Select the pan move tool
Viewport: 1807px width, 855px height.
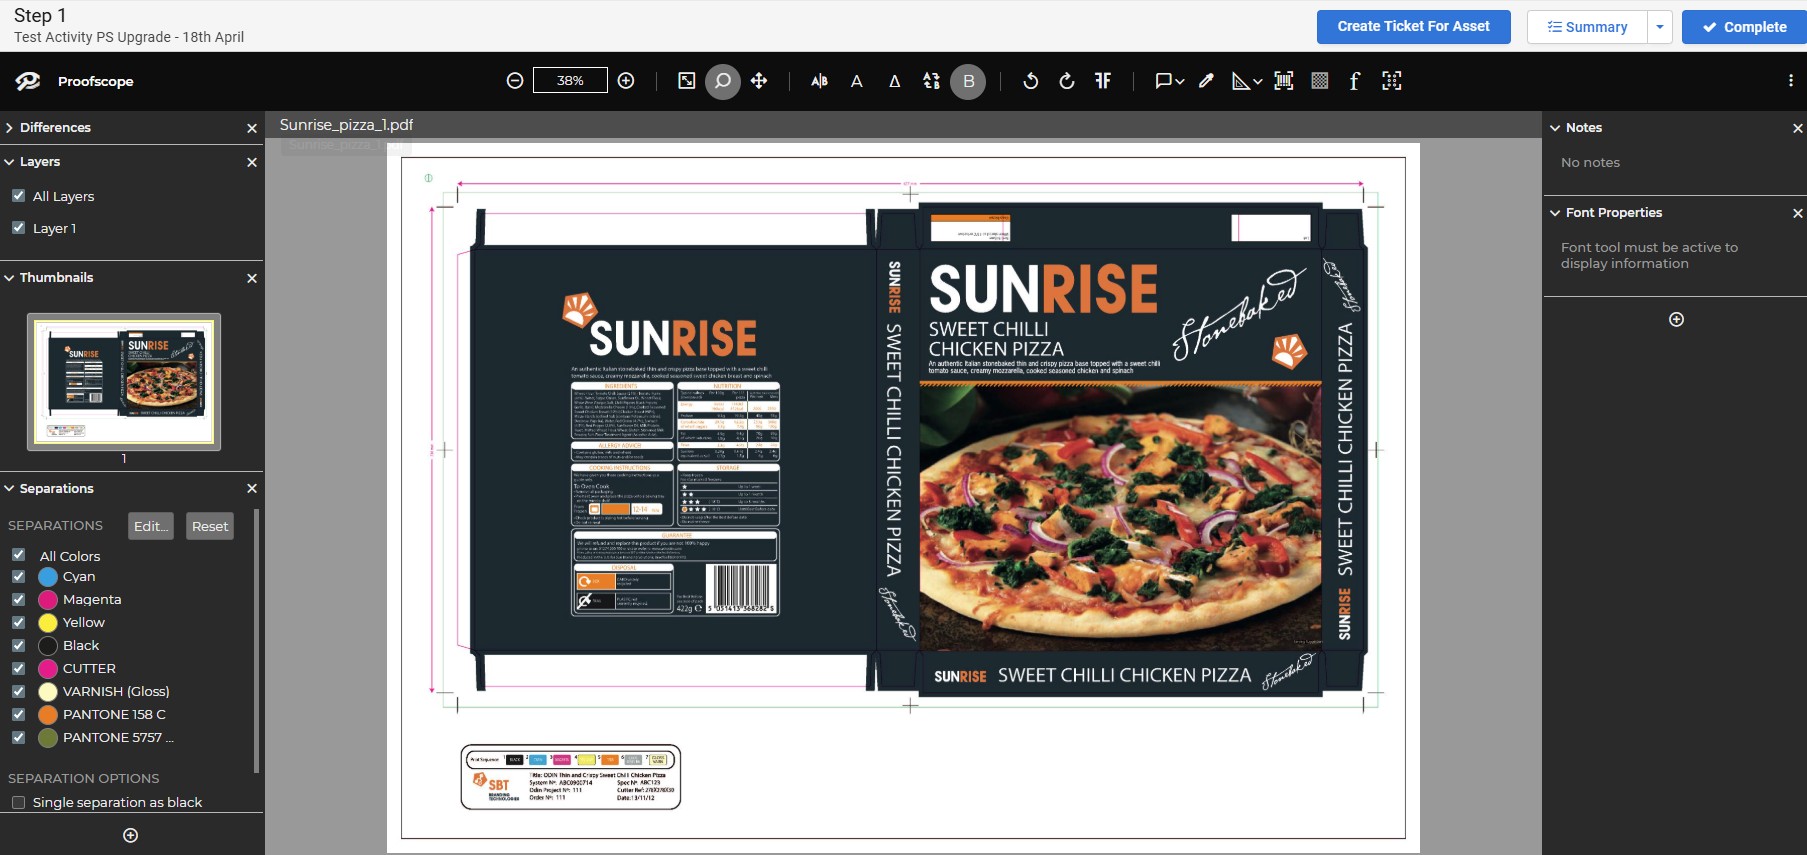[x=759, y=81]
